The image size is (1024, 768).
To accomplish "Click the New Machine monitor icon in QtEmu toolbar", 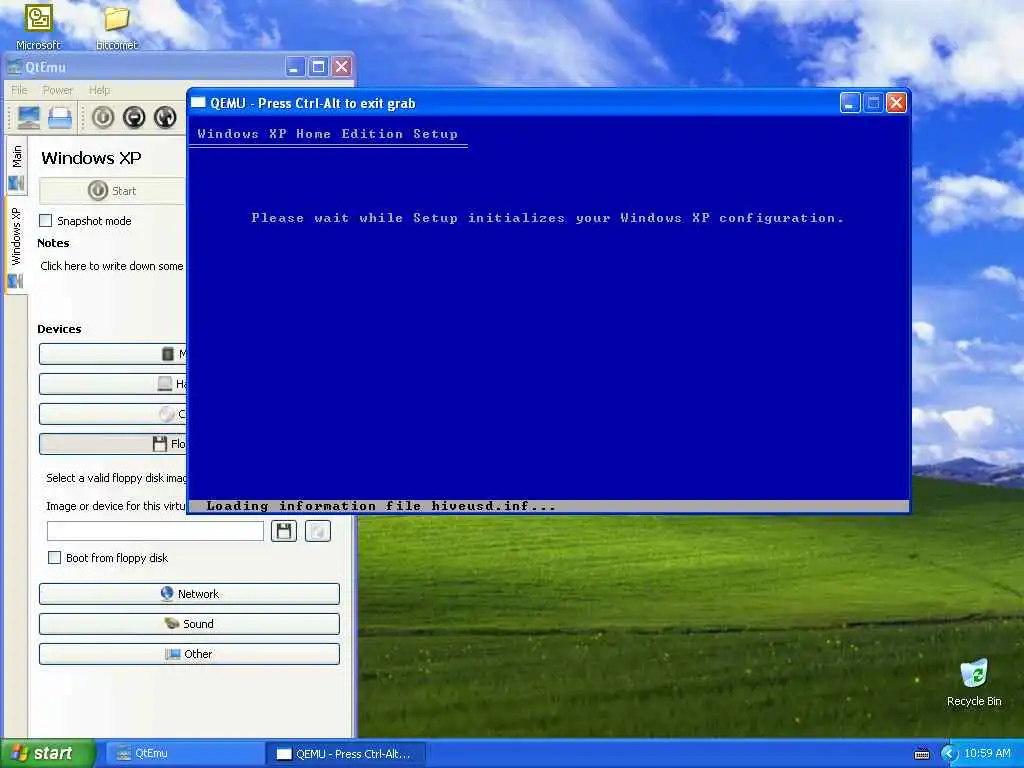I will [29, 117].
